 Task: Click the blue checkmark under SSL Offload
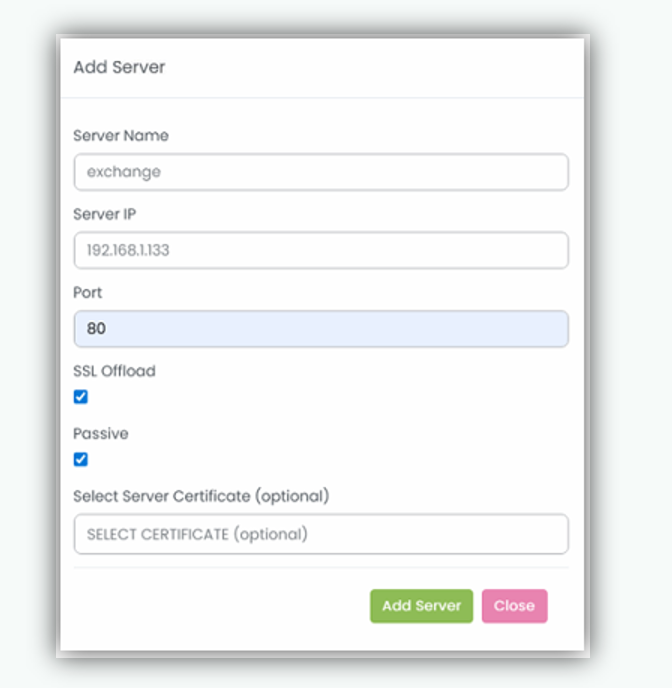[x=81, y=396]
